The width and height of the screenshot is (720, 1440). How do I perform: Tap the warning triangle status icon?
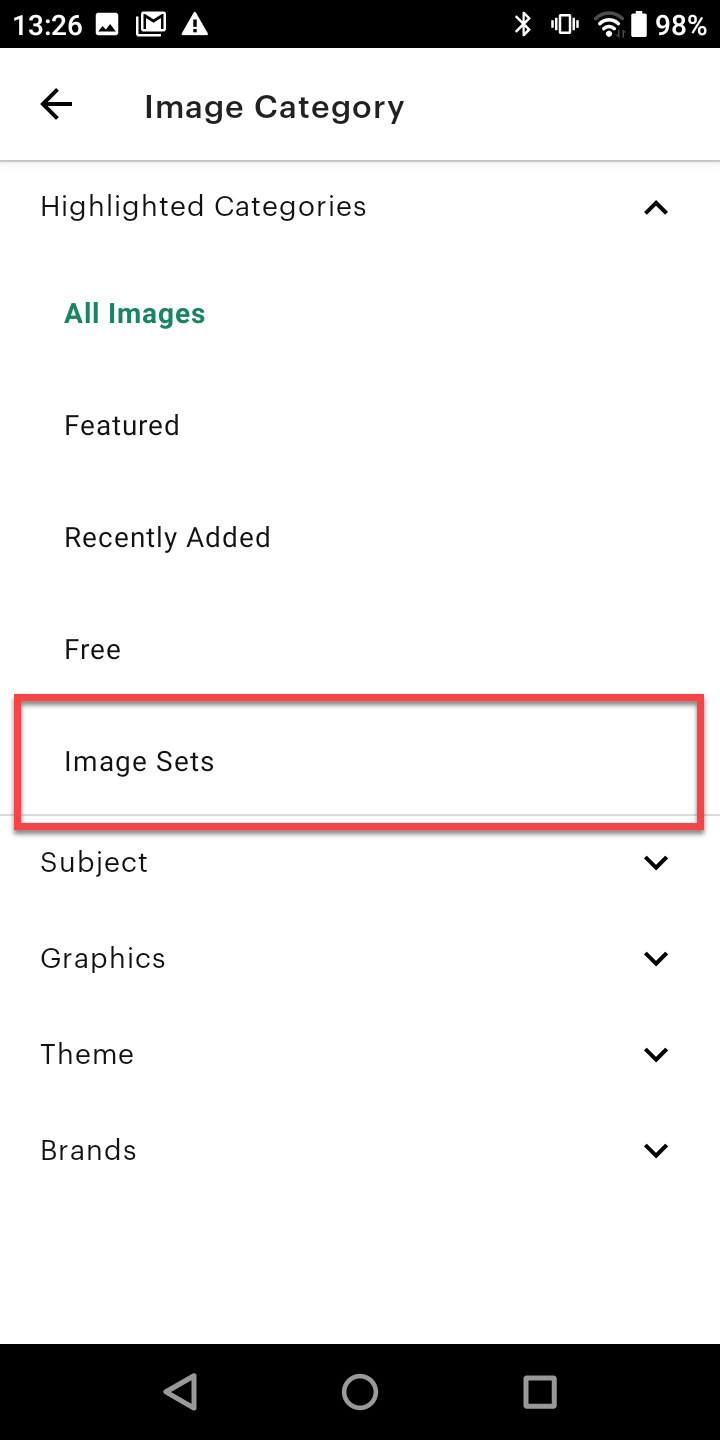195,25
